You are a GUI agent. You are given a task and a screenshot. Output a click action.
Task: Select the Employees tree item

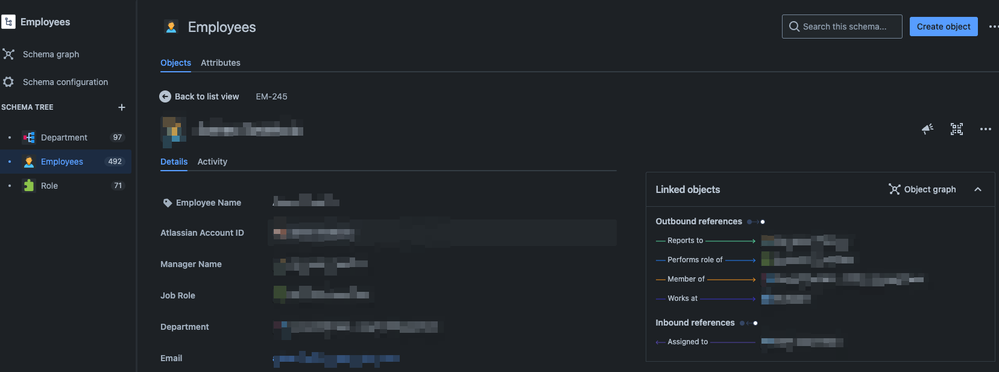tap(66, 162)
